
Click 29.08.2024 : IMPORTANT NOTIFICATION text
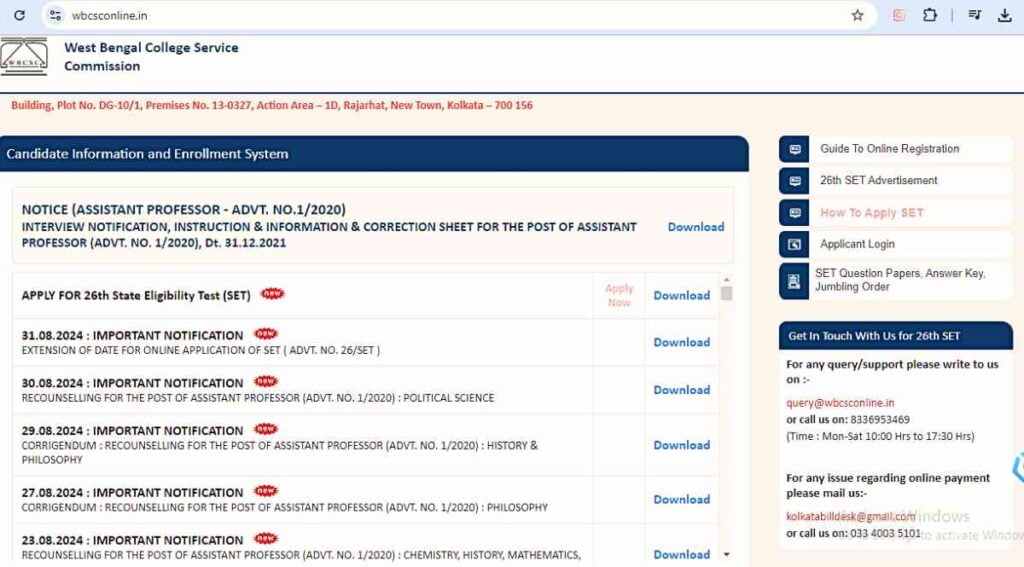point(132,431)
